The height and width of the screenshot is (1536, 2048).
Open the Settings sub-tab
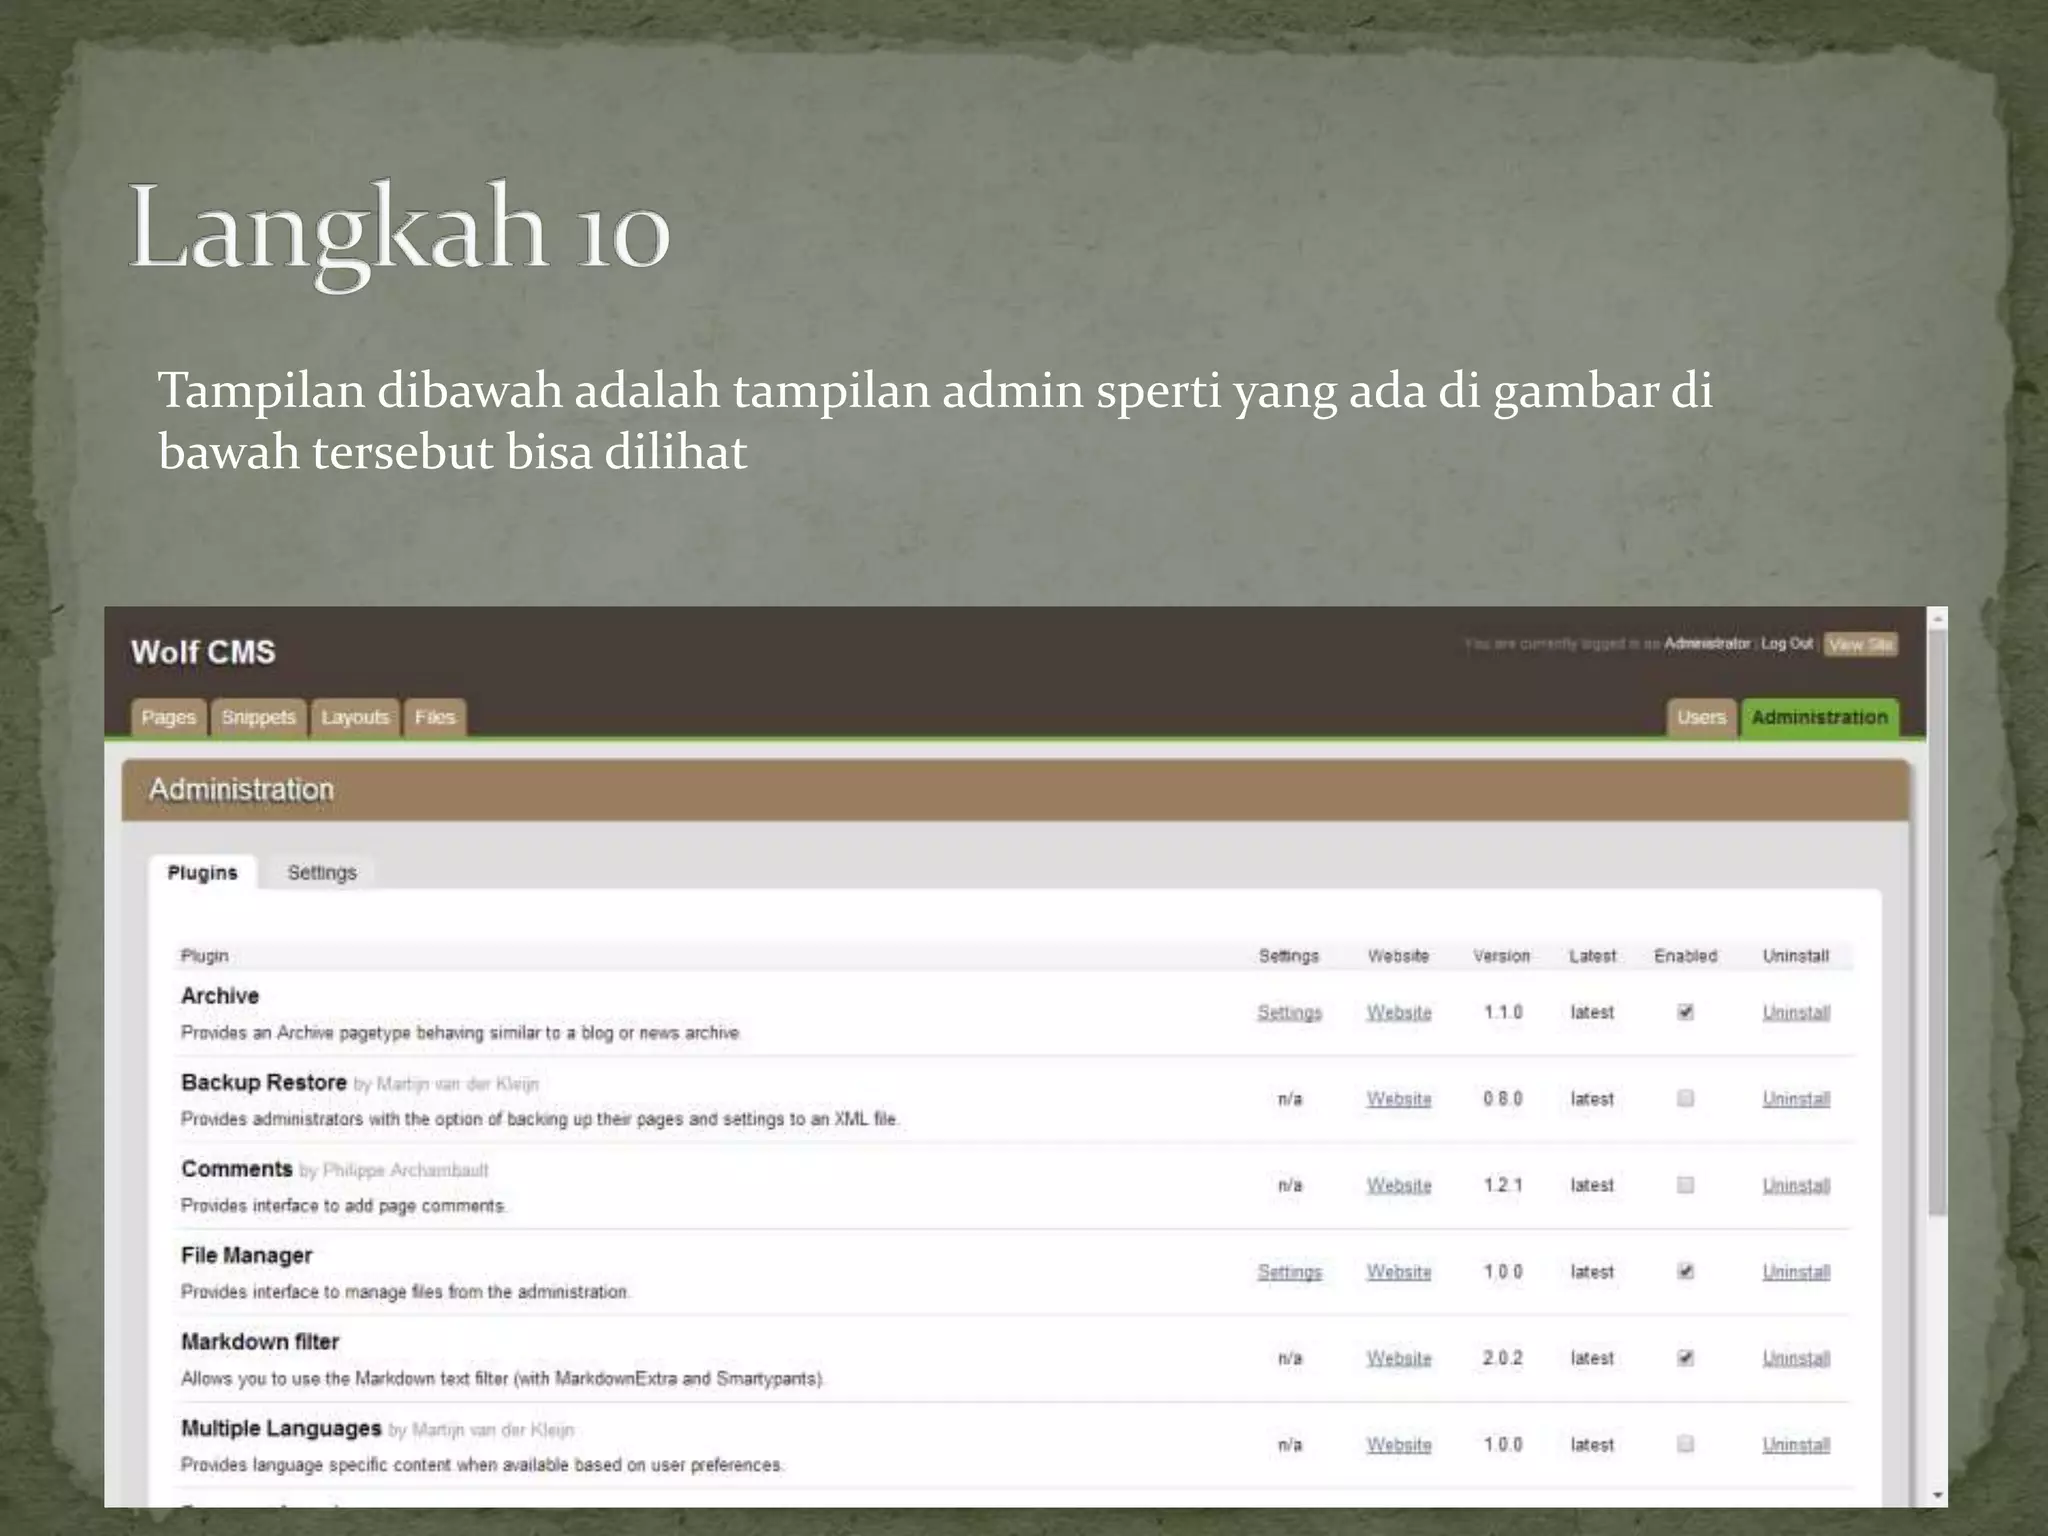click(x=322, y=872)
